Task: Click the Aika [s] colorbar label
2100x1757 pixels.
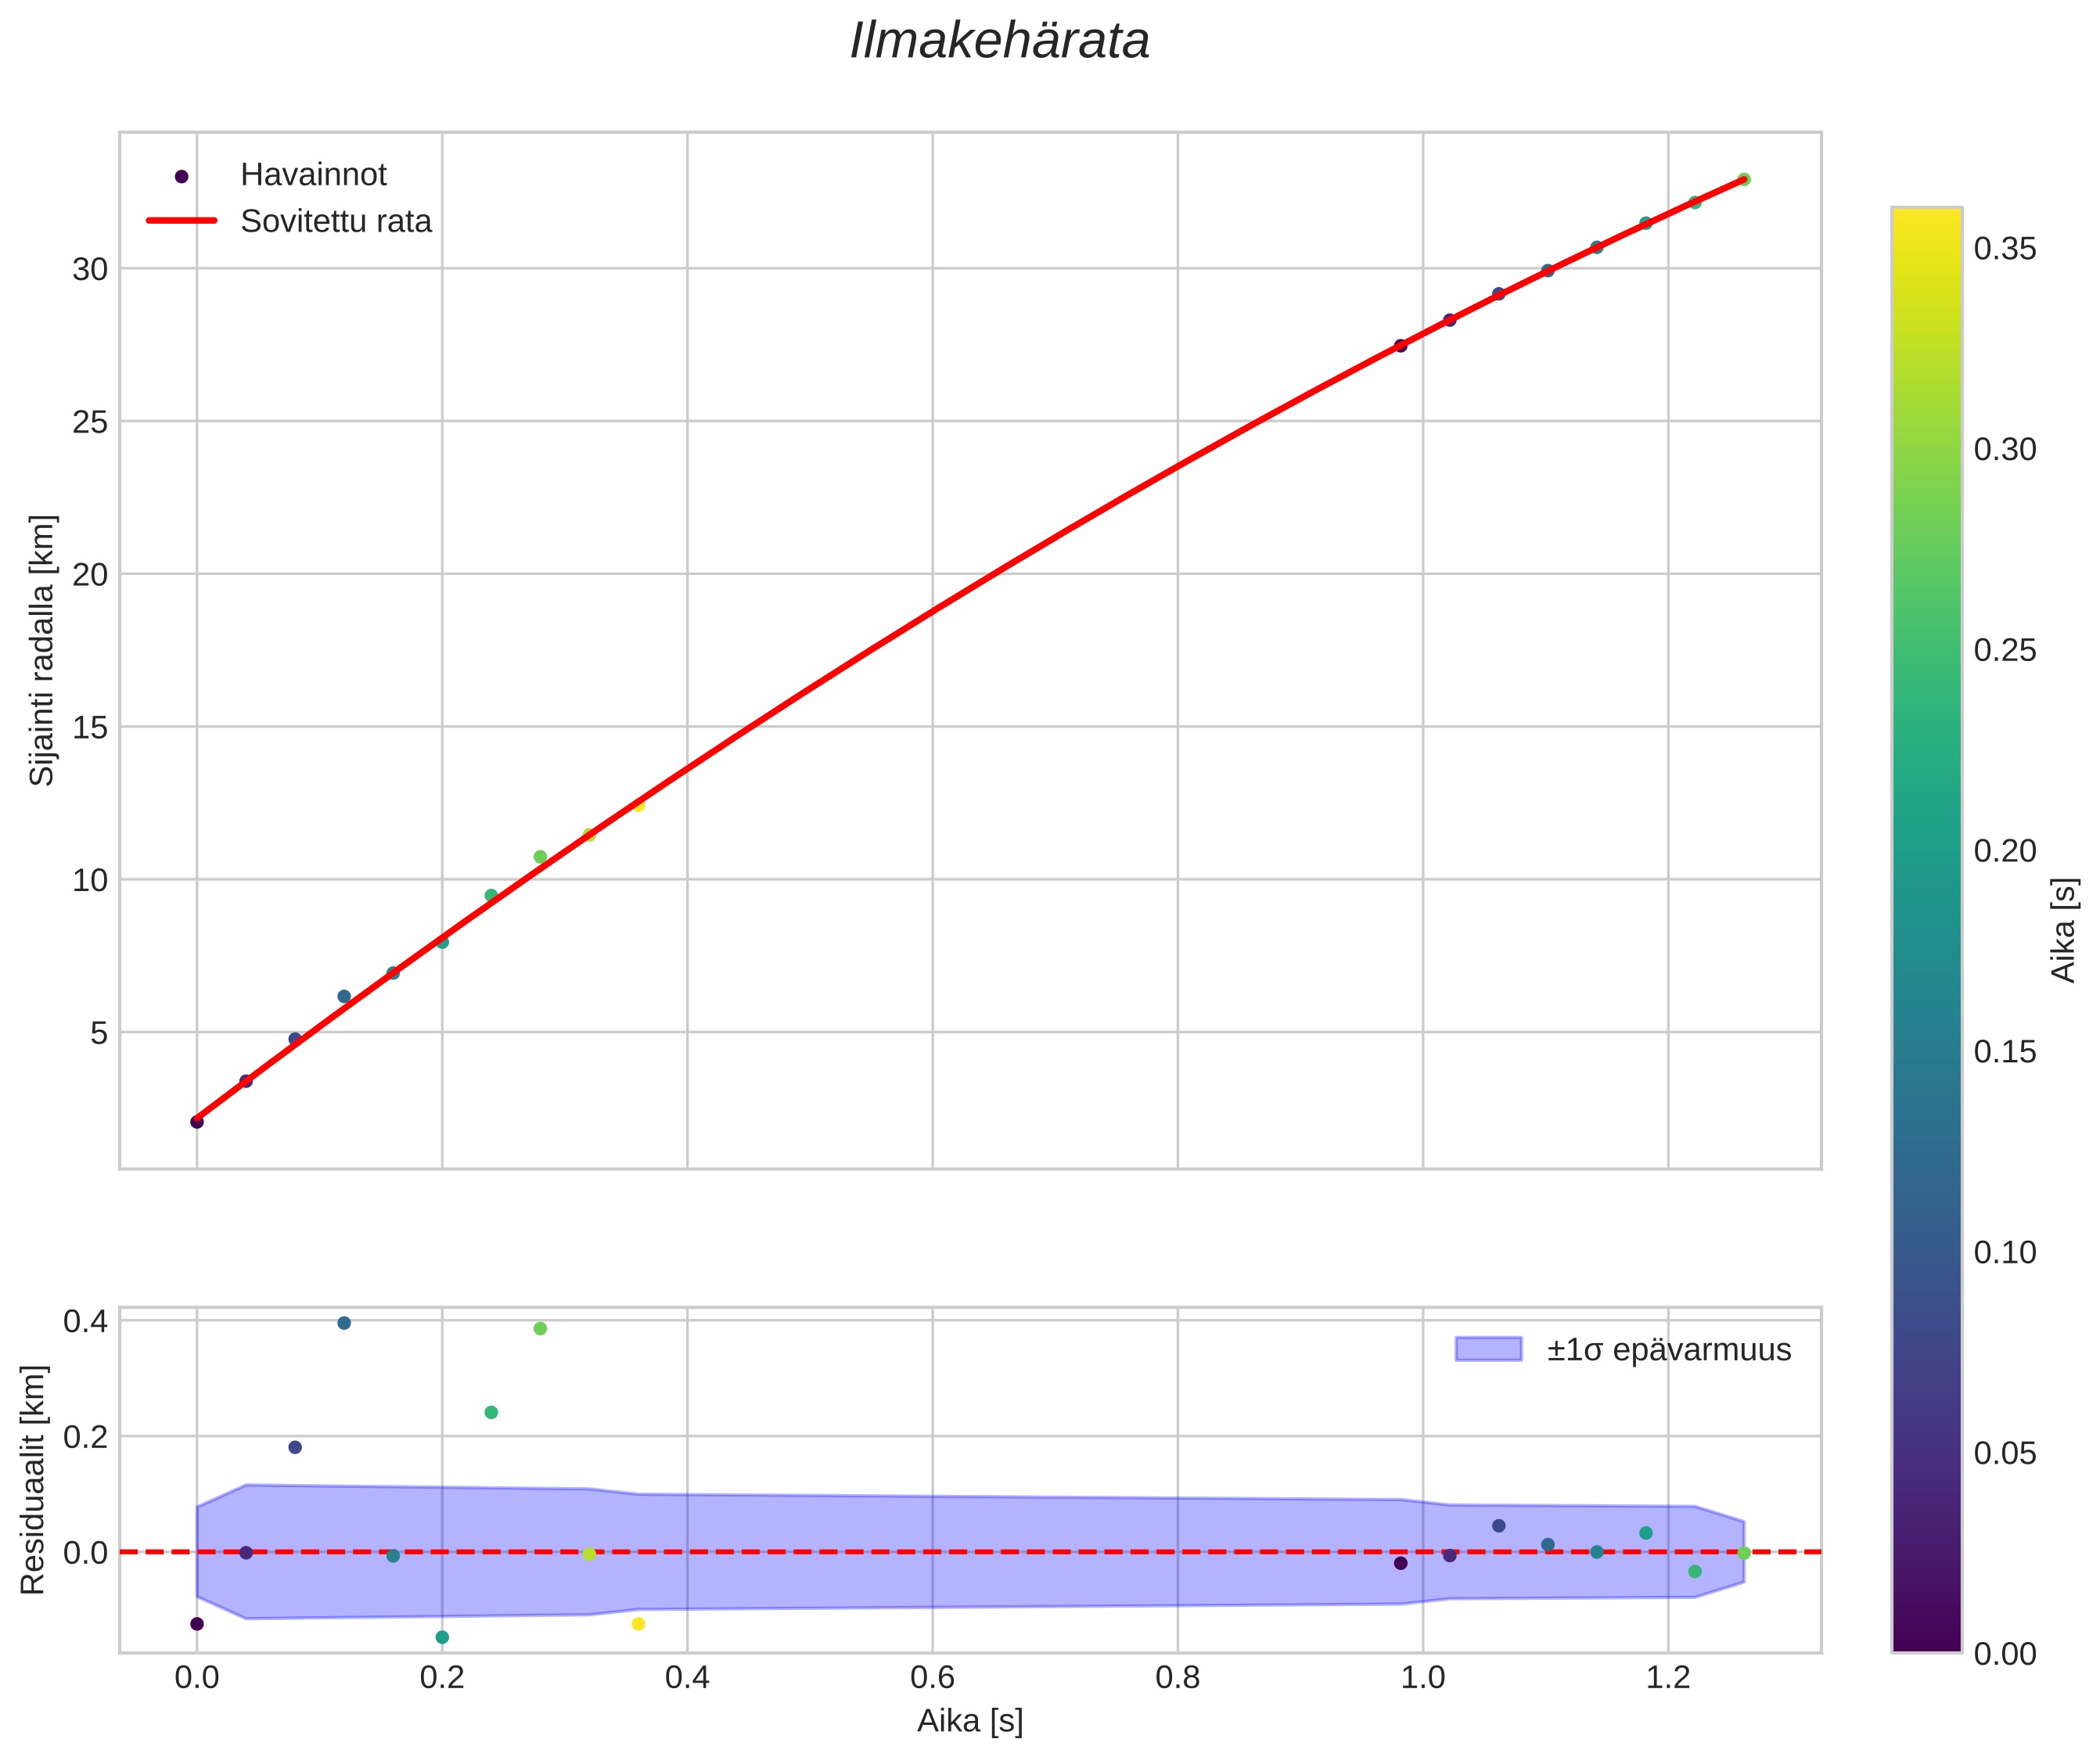Action: tap(2064, 930)
